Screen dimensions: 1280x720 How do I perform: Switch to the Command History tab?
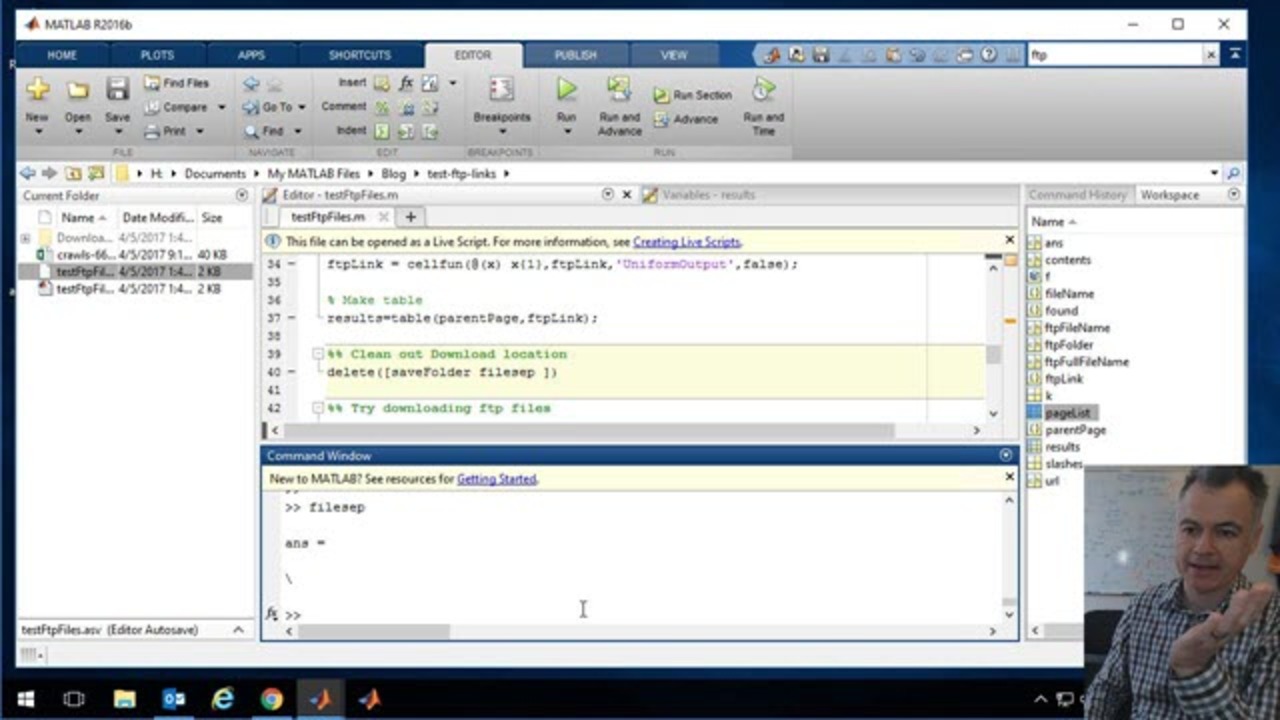tap(1077, 195)
